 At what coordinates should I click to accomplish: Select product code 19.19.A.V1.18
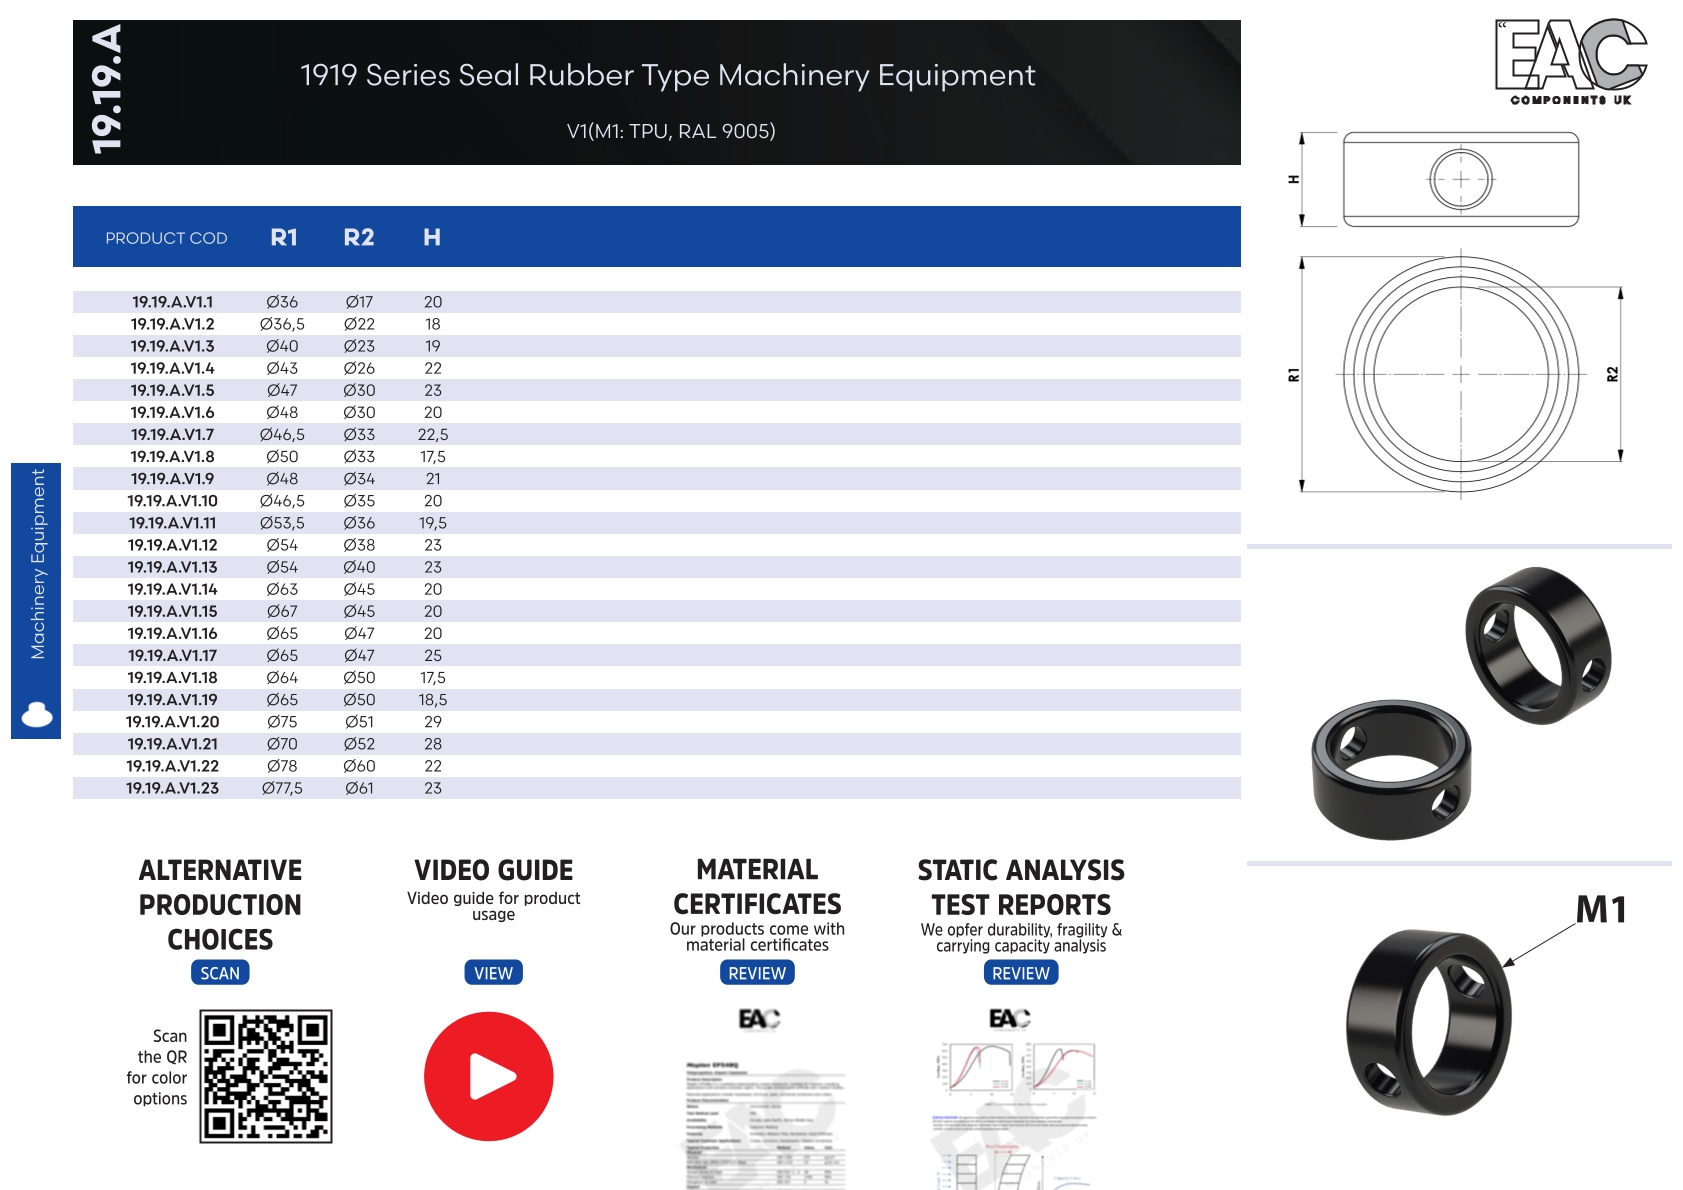coord(172,677)
